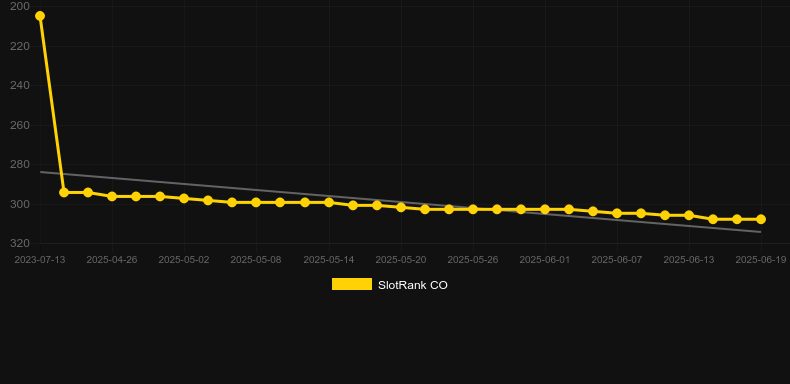Click the y-axis value 260
Image resolution: width=790 pixels, height=384 pixels.
pos(20,125)
